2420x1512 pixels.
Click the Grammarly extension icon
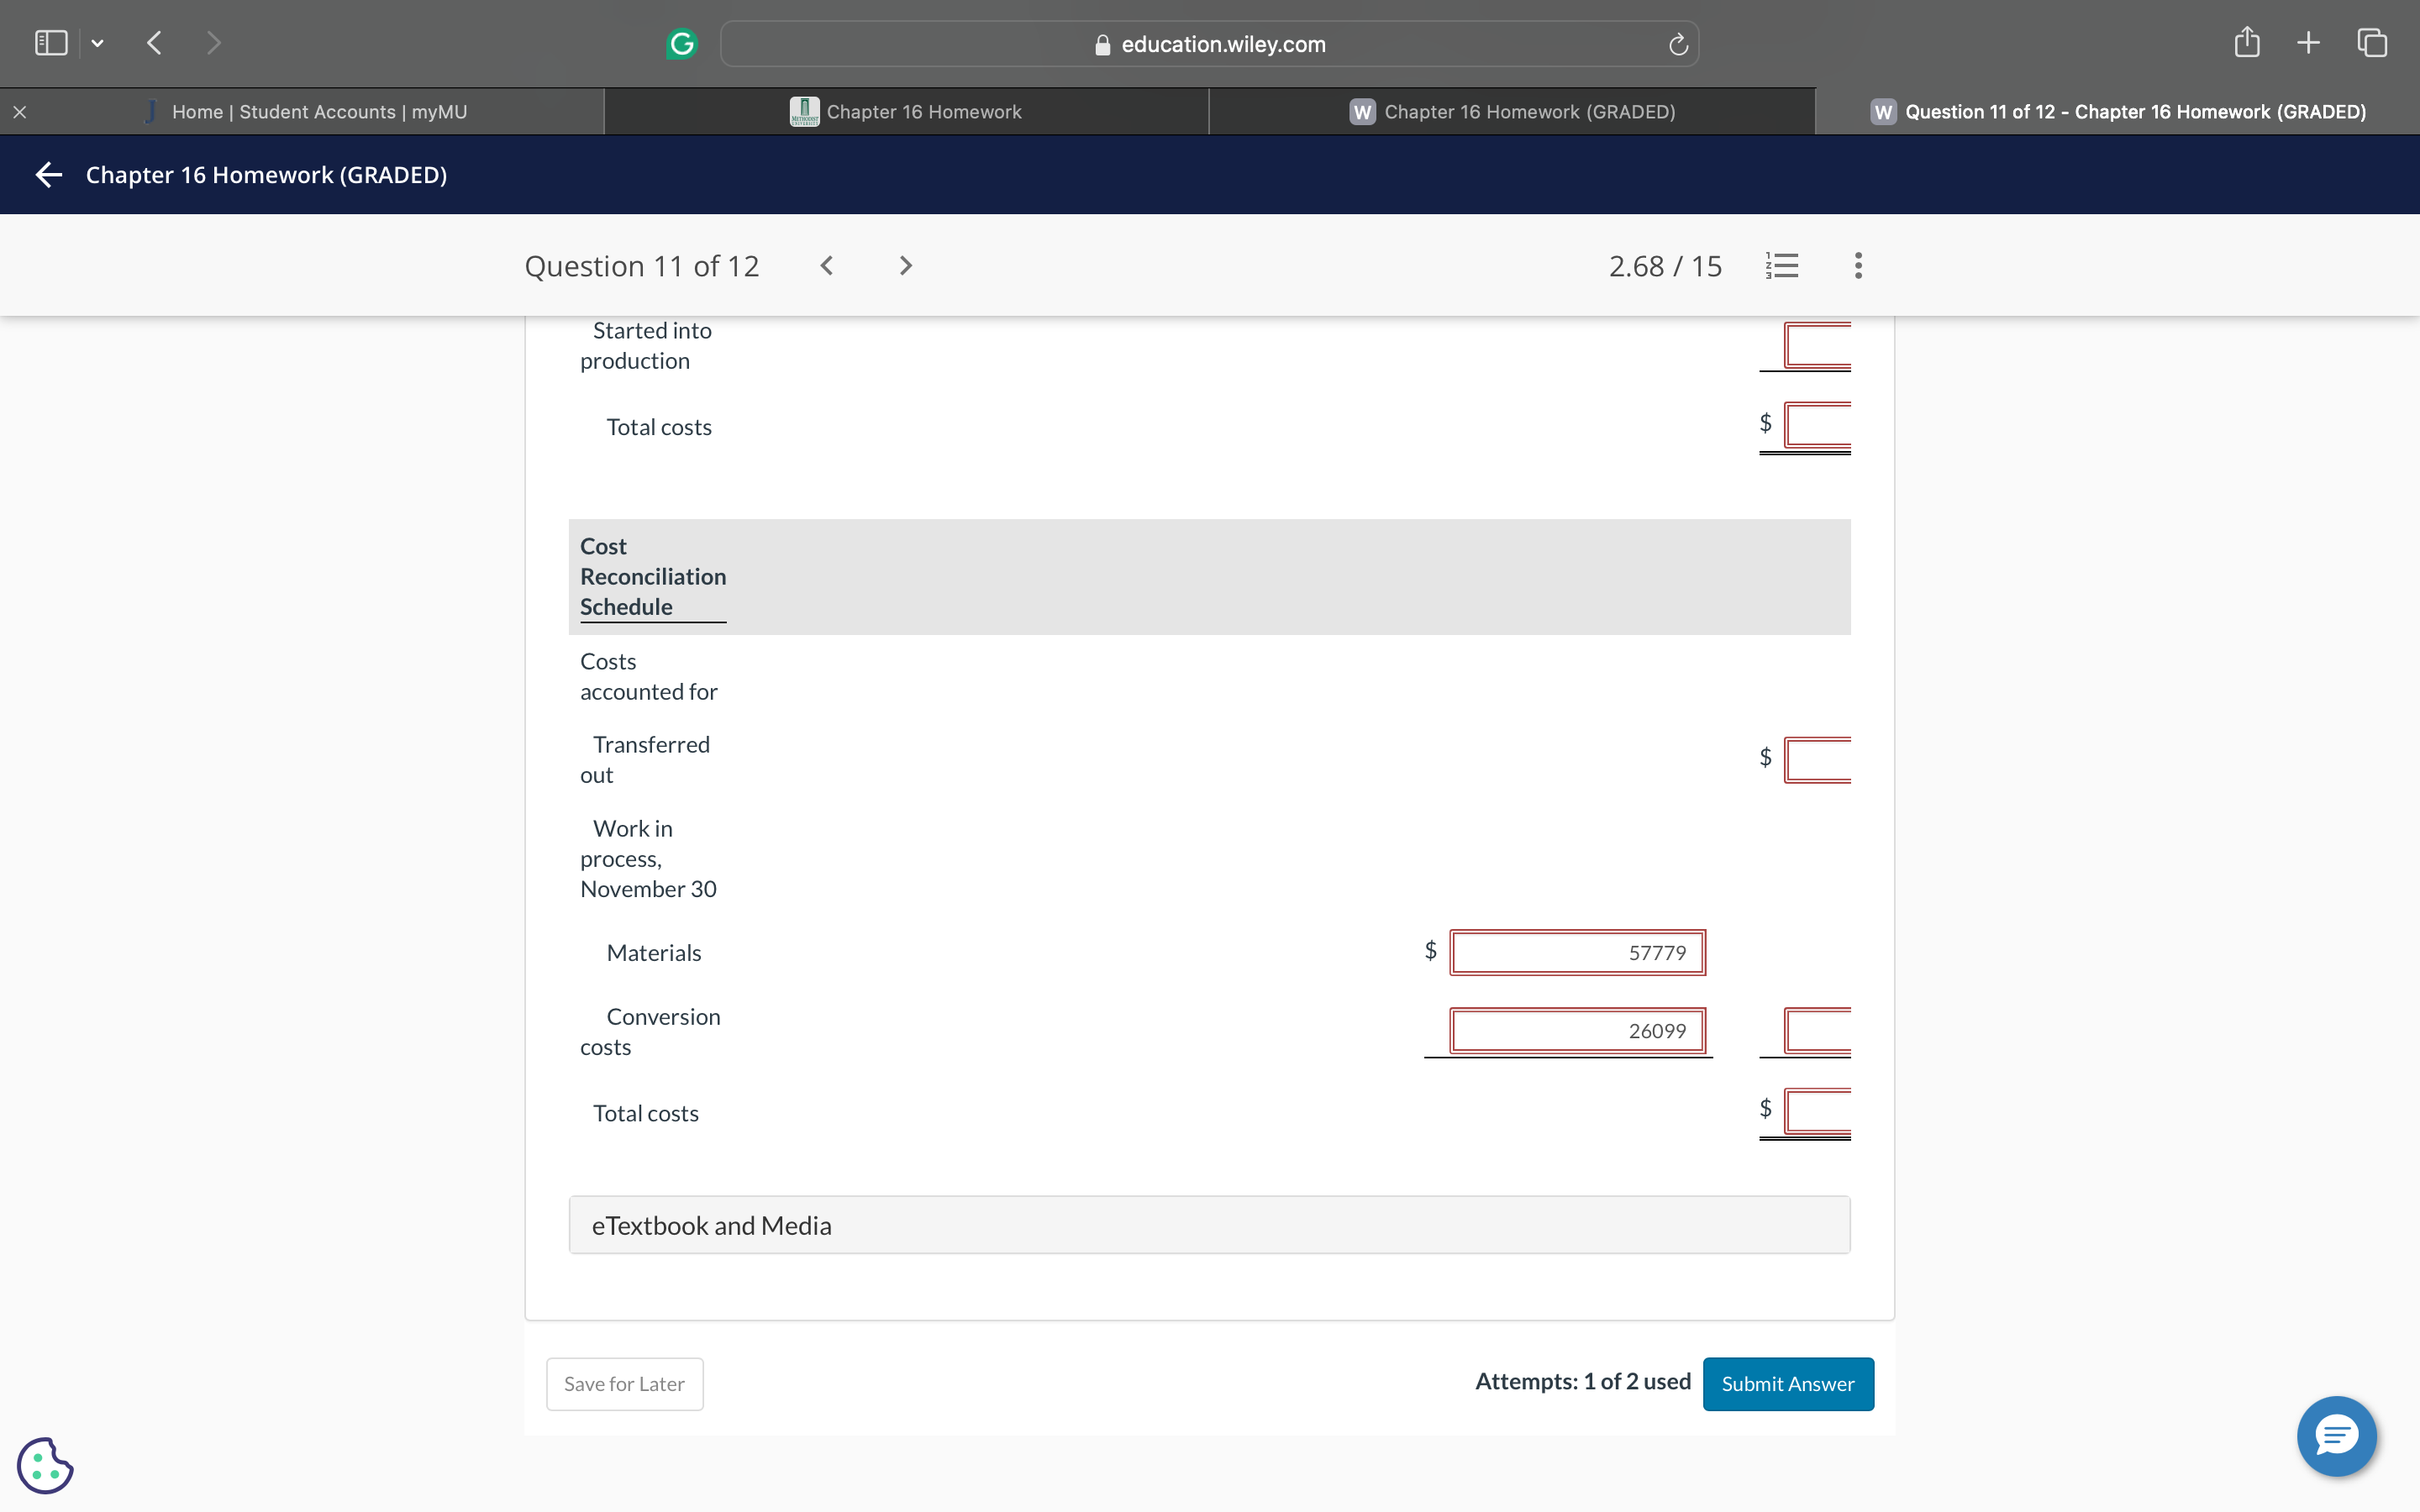tap(681, 43)
